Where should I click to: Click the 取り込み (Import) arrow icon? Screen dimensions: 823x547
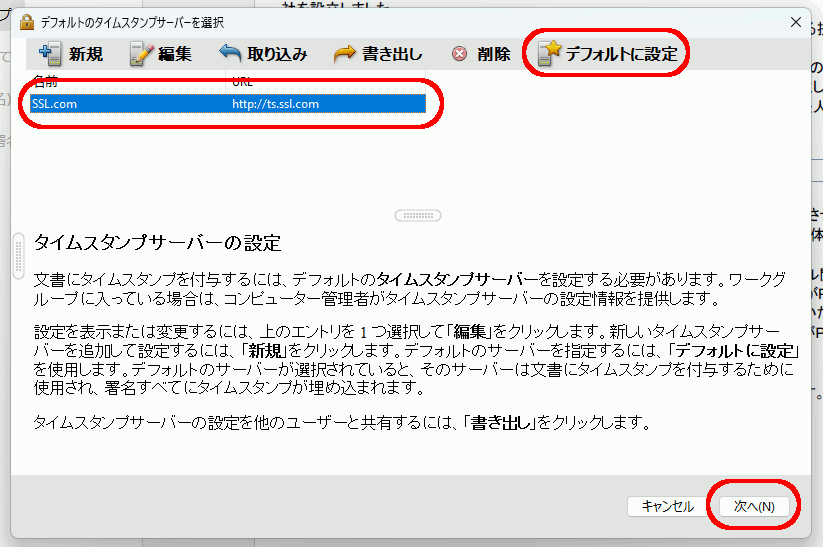(230, 53)
